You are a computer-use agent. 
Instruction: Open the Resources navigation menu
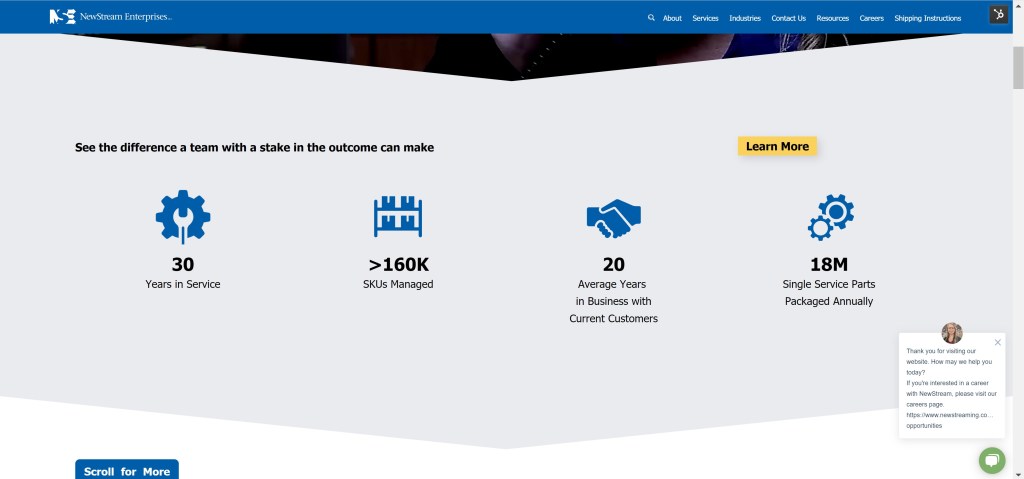point(832,18)
